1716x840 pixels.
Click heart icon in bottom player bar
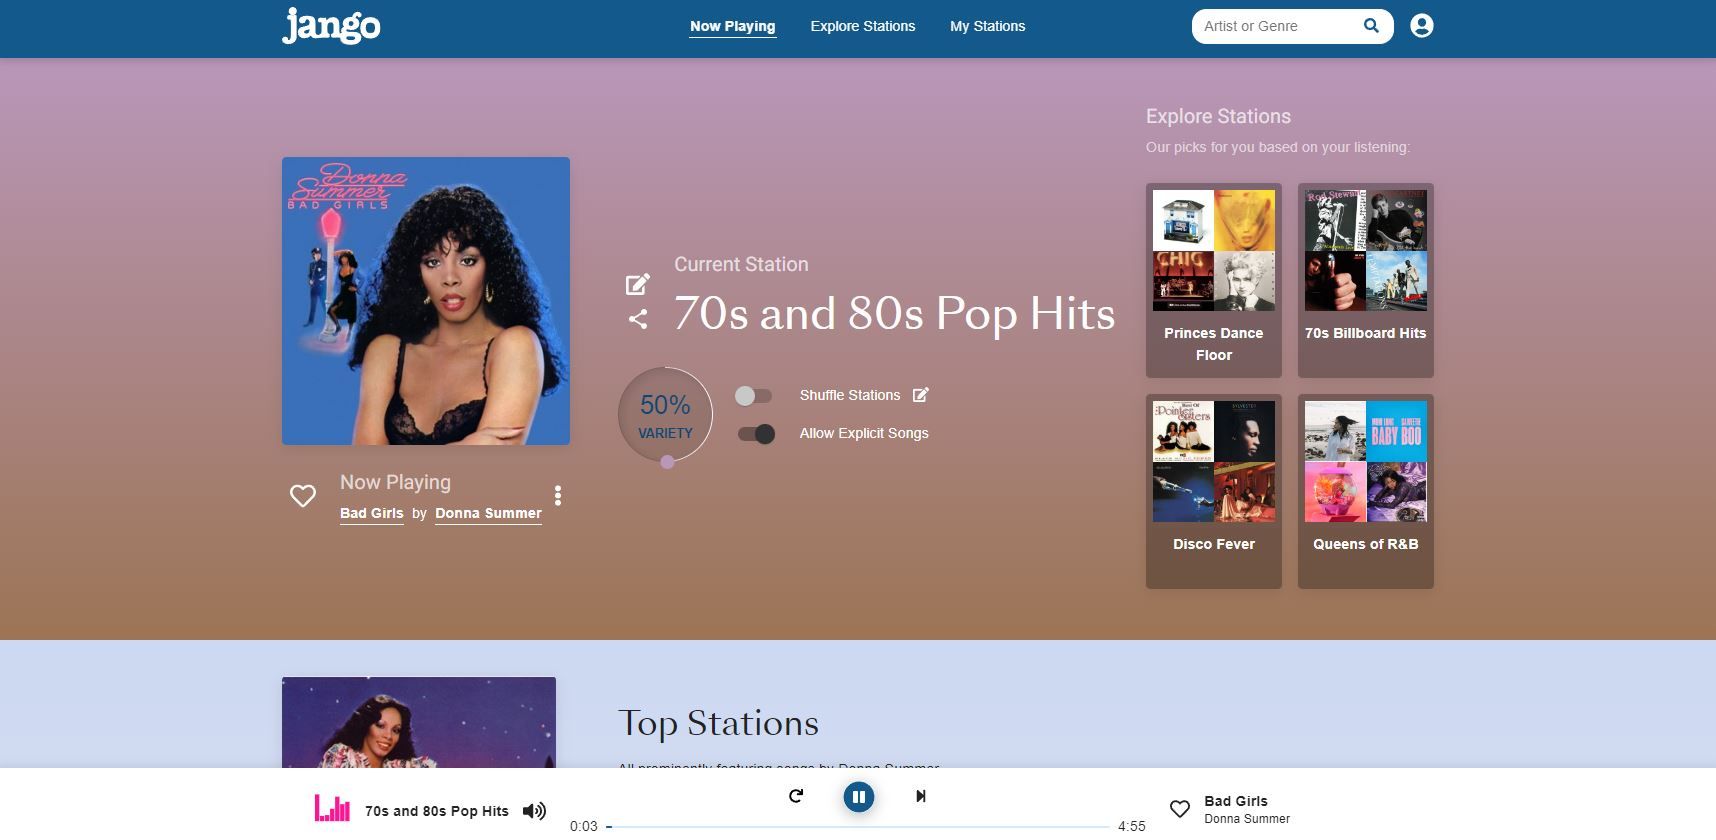point(1180,809)
